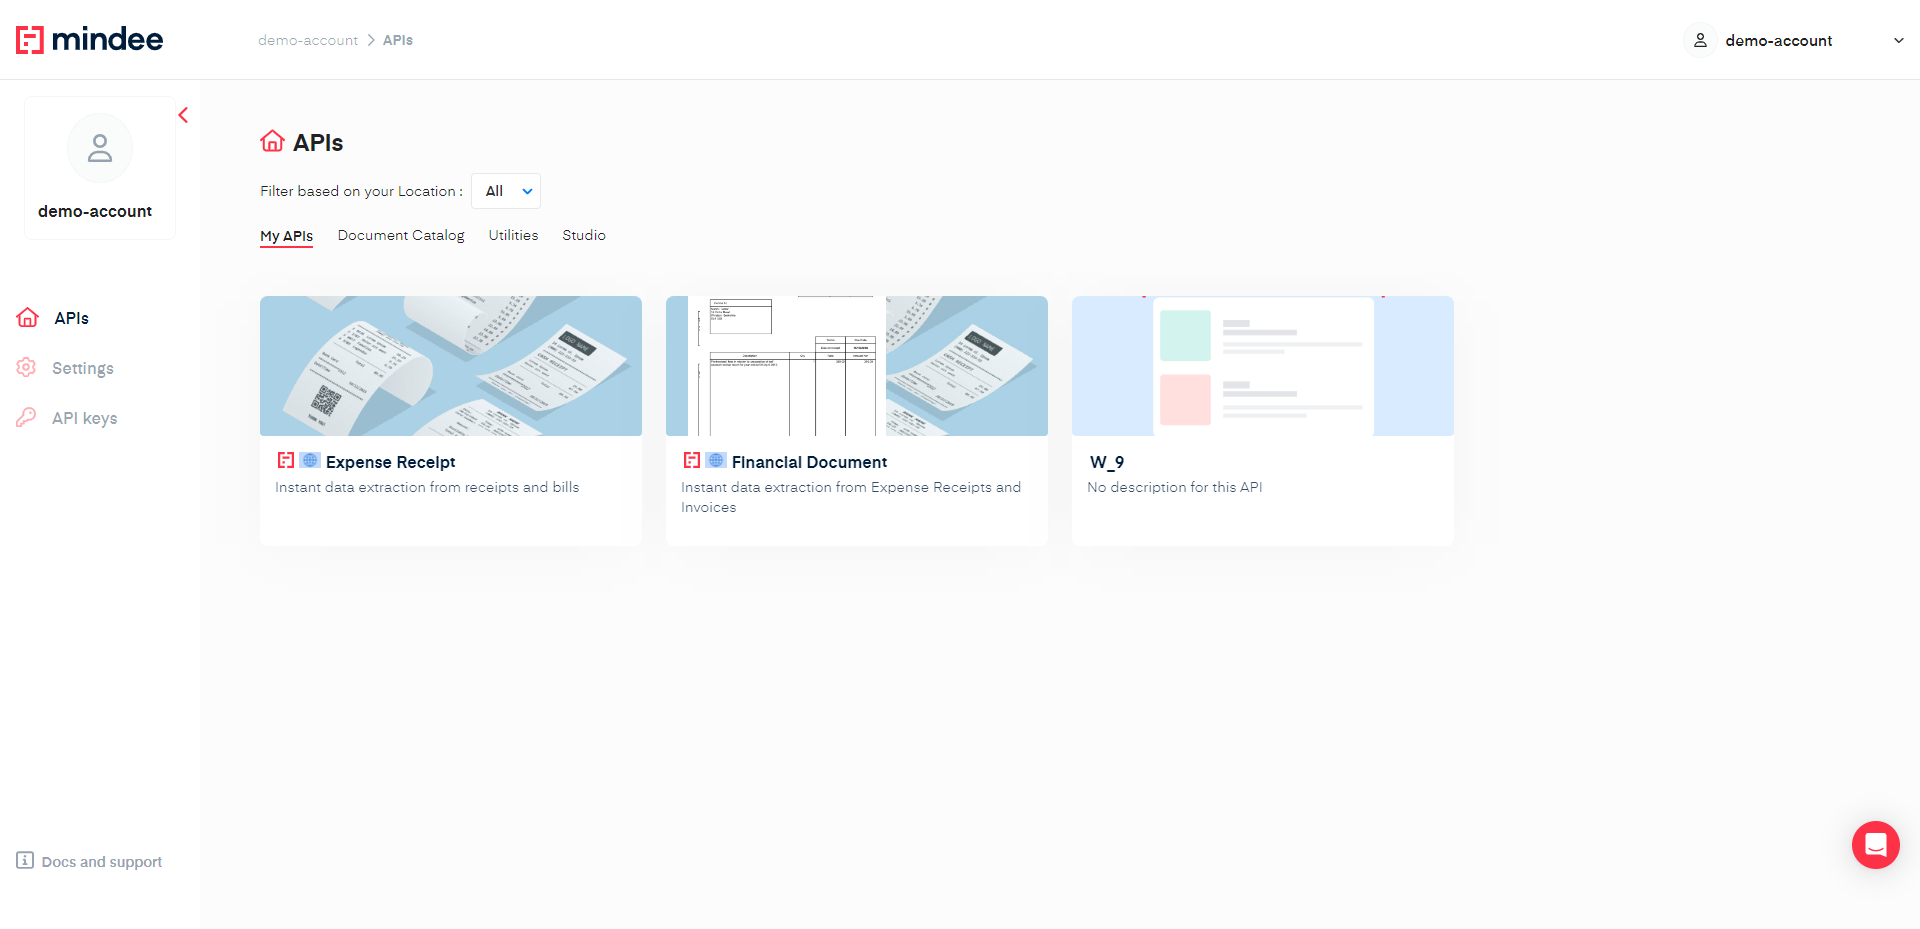Click the API keys key icon
This screenshot has height=929, width=1920.
pyautogui.click(x=26, y=417)
